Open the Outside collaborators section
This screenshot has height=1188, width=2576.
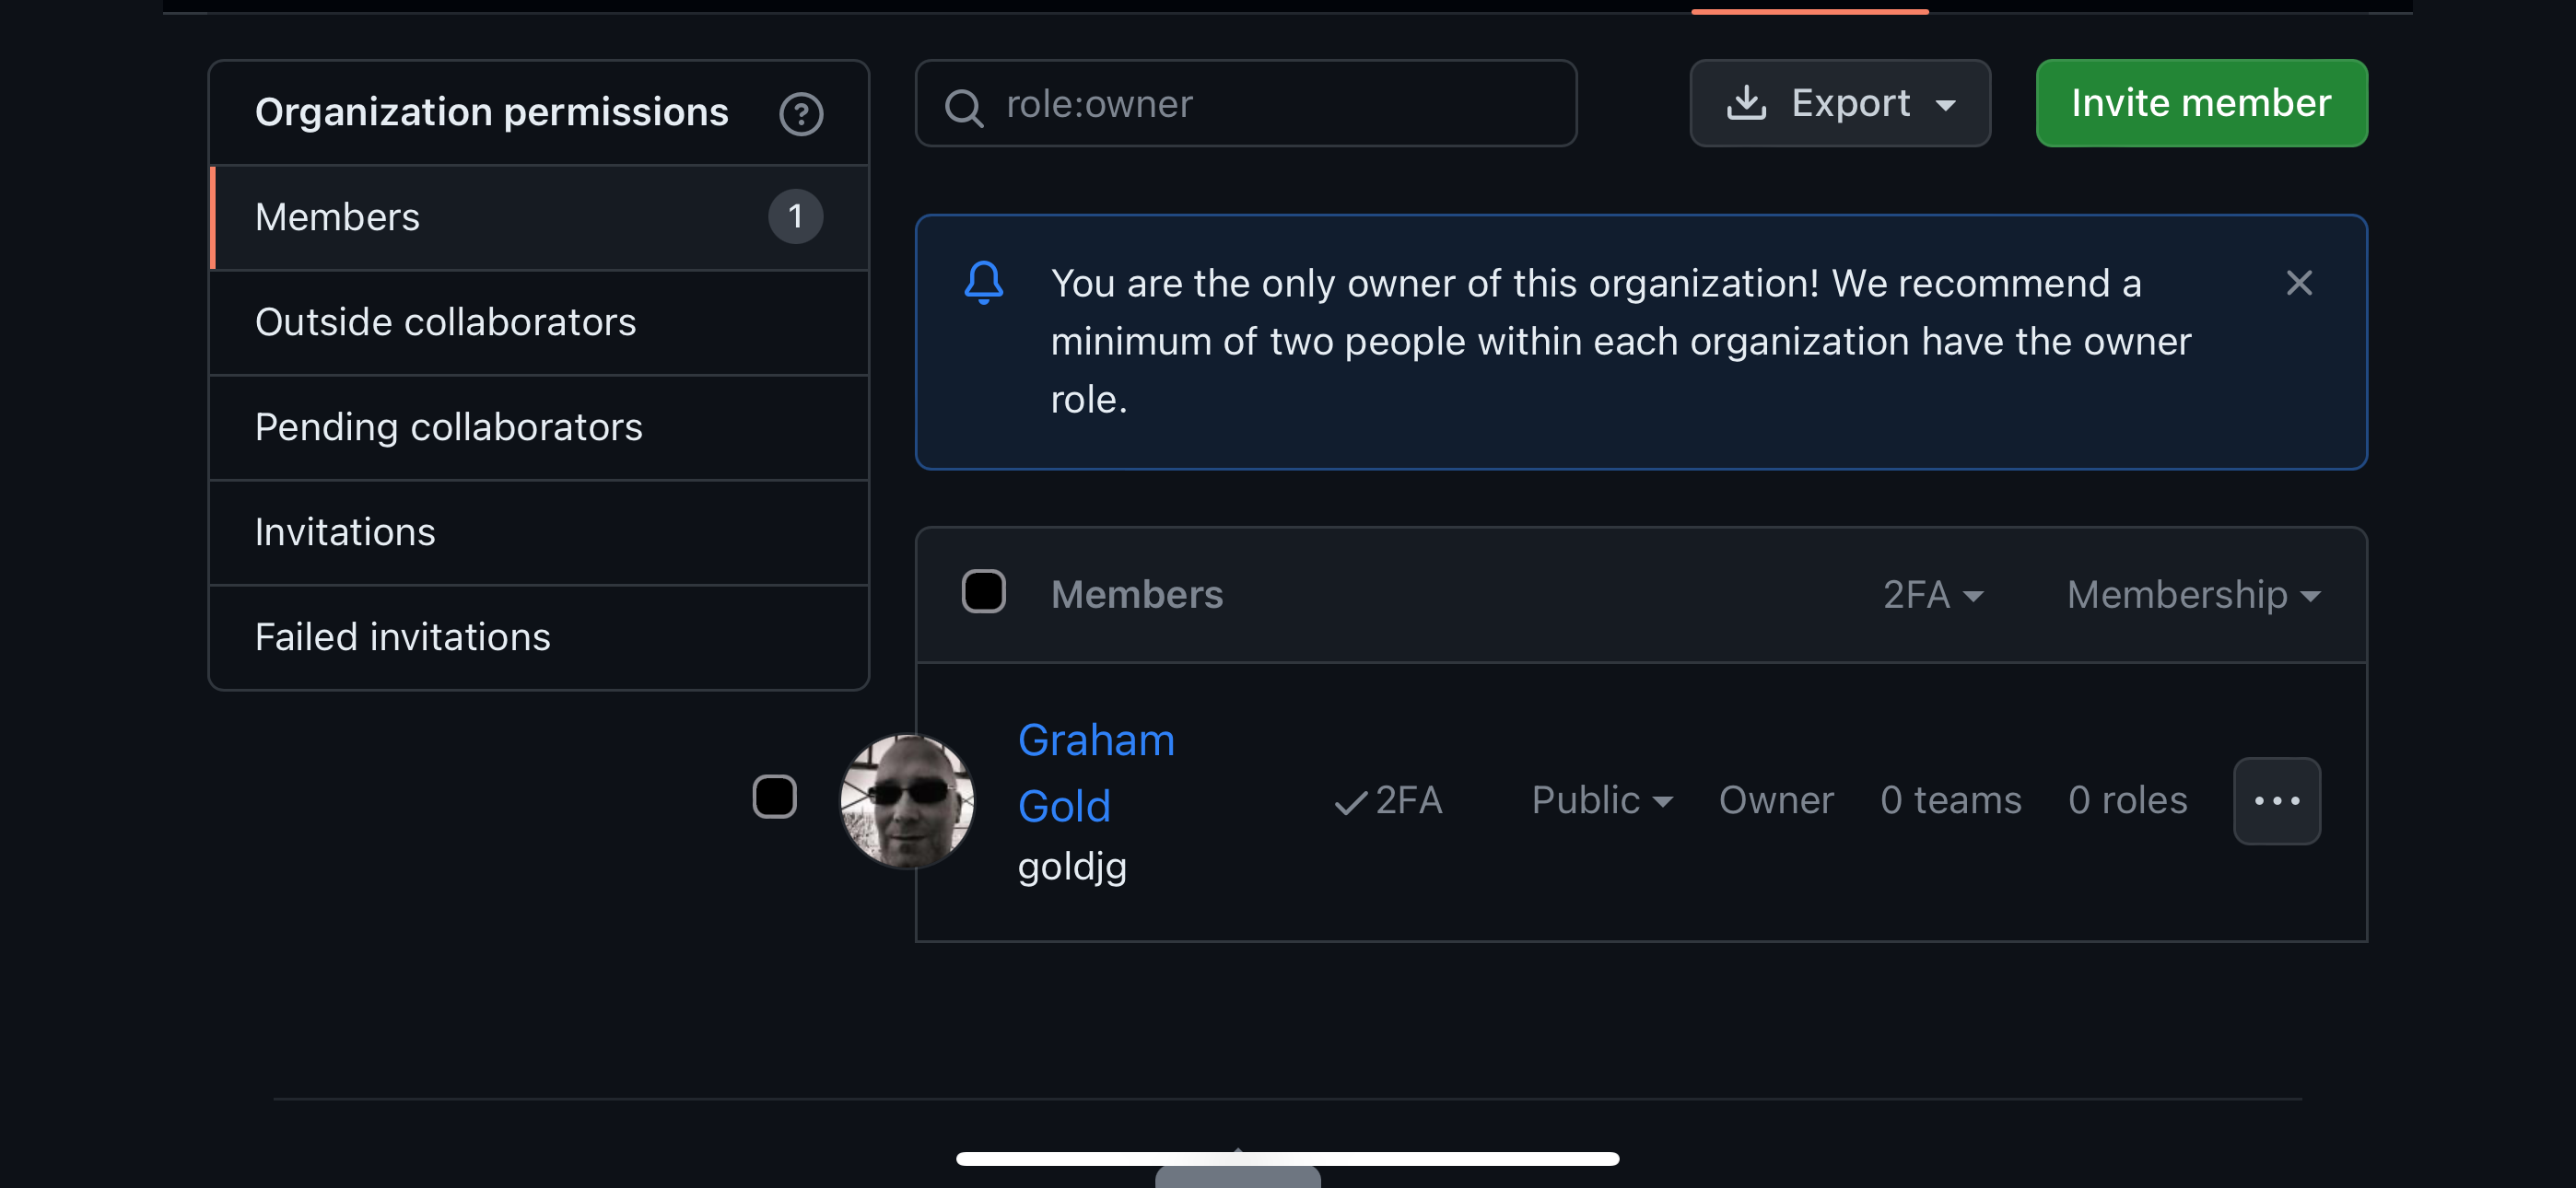pos(539,322)
